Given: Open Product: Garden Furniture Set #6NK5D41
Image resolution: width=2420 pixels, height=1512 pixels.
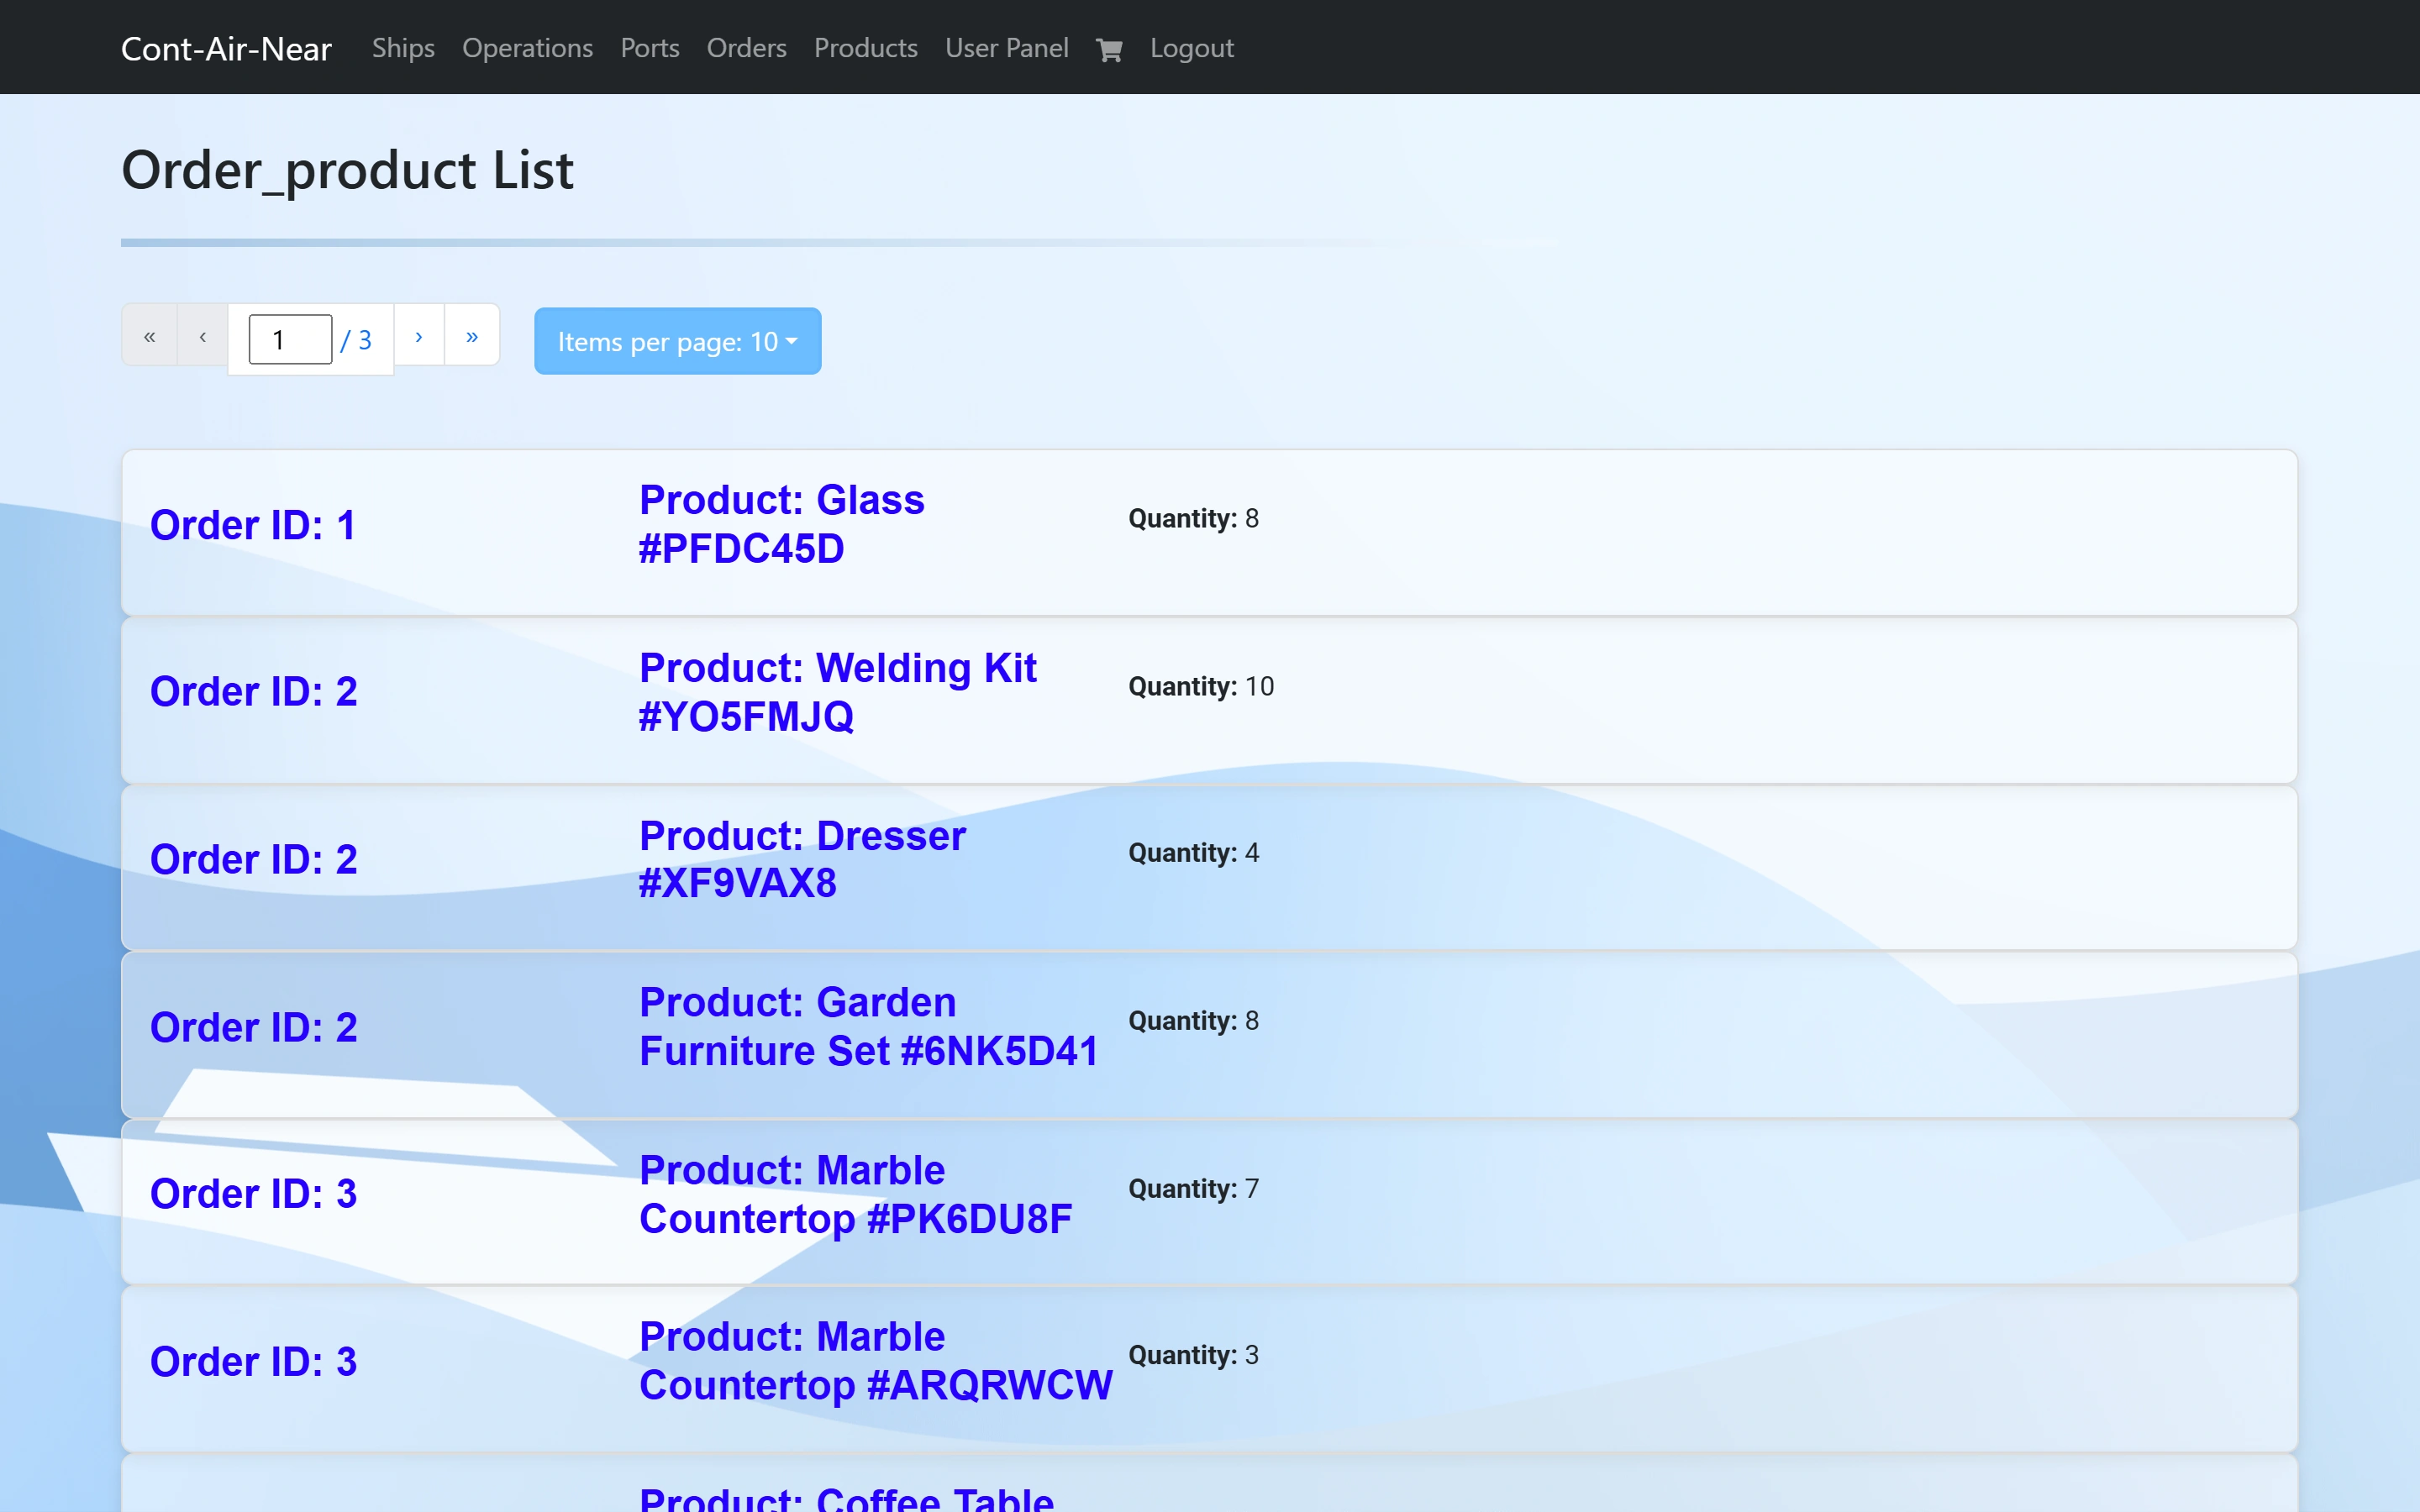Looking at the screenshot, I should 869,1027.
